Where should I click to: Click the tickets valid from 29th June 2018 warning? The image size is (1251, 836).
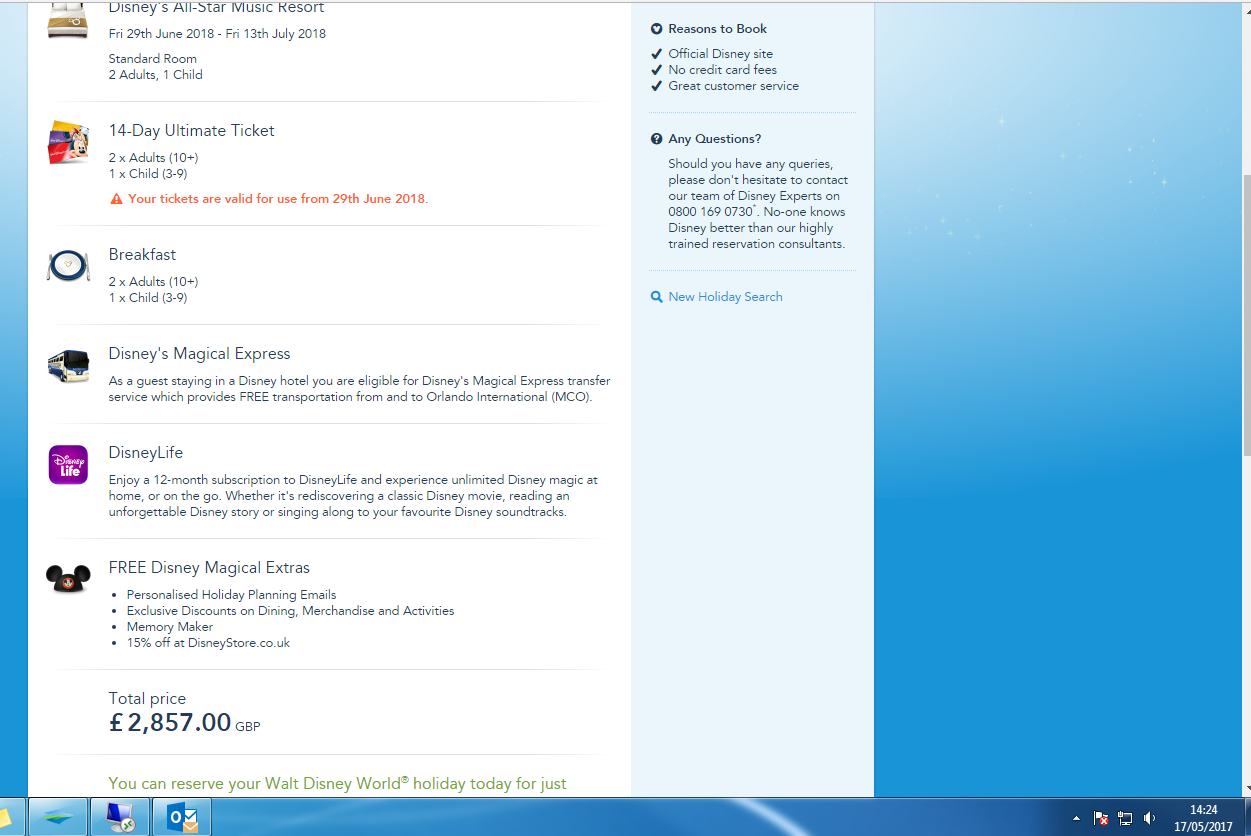pos(278,199)
